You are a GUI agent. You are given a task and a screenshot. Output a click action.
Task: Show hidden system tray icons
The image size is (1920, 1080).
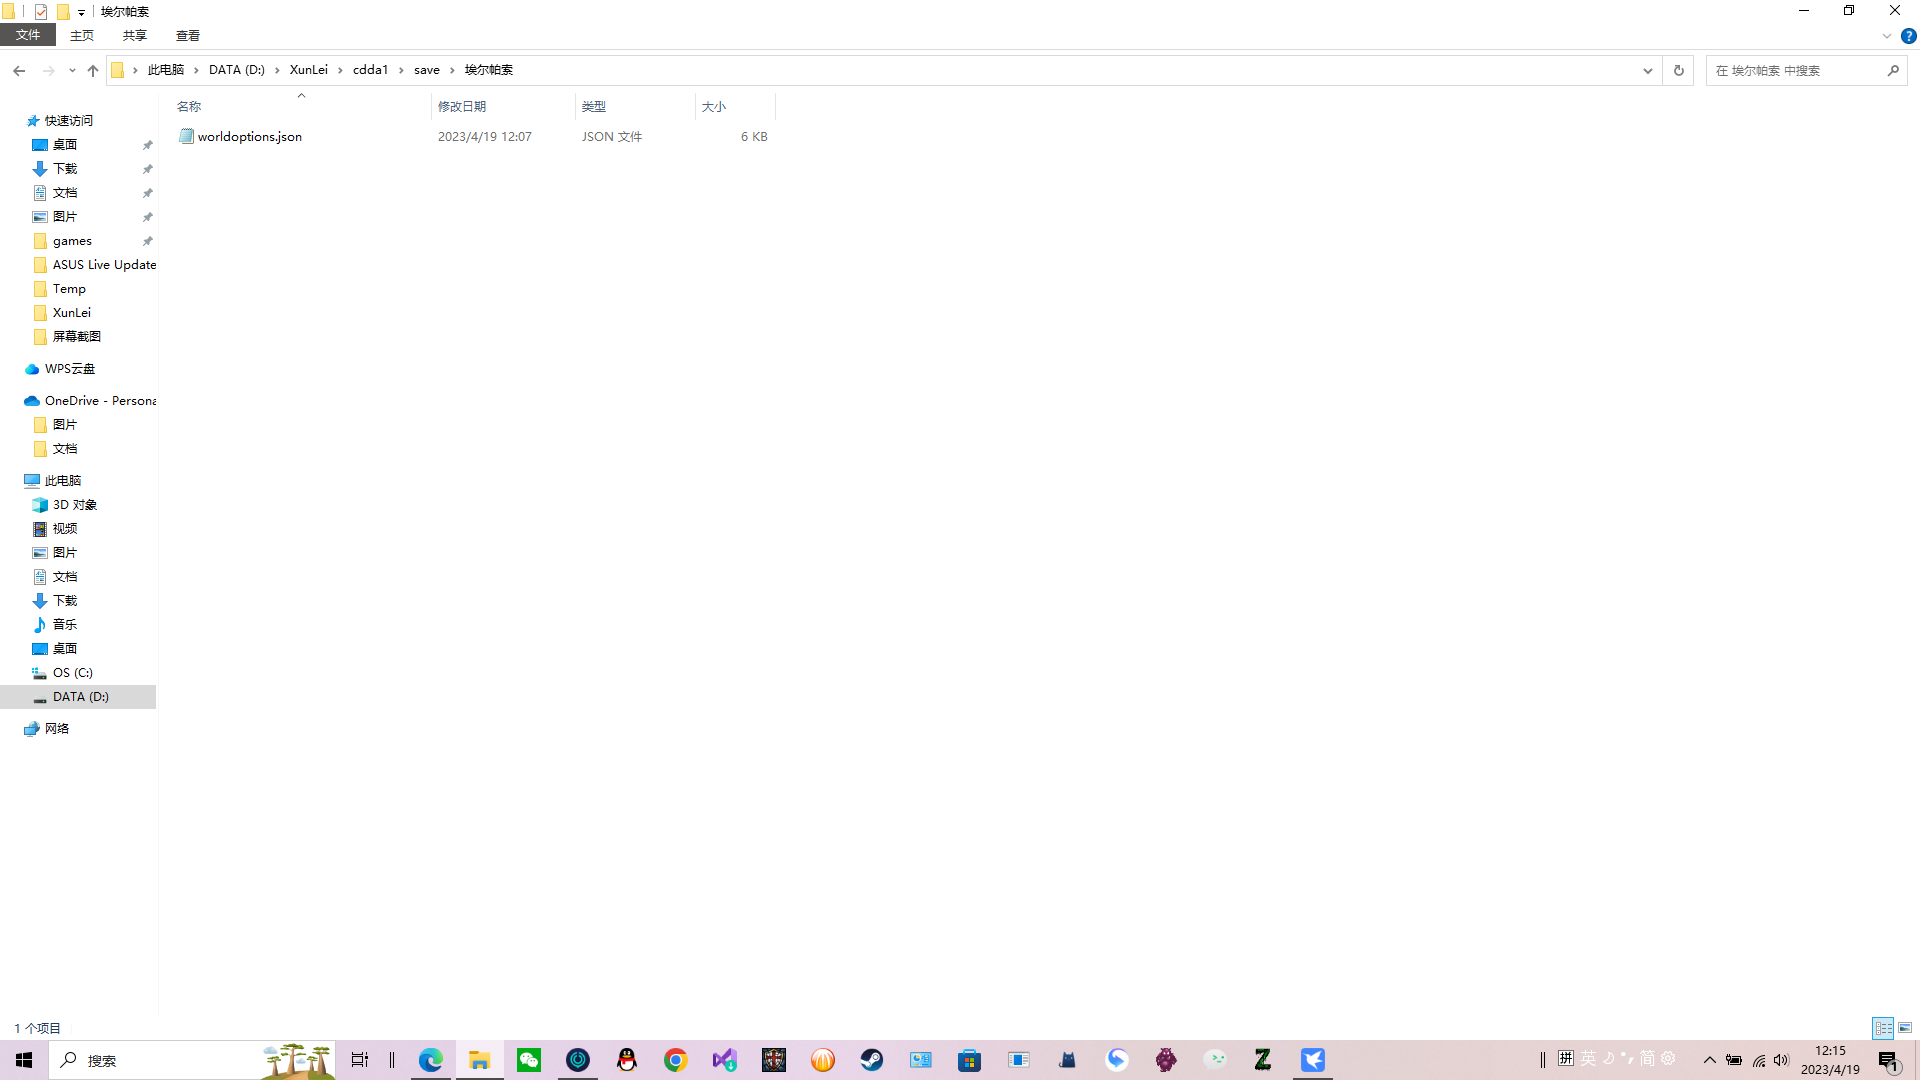[x=1709, y=1060]
